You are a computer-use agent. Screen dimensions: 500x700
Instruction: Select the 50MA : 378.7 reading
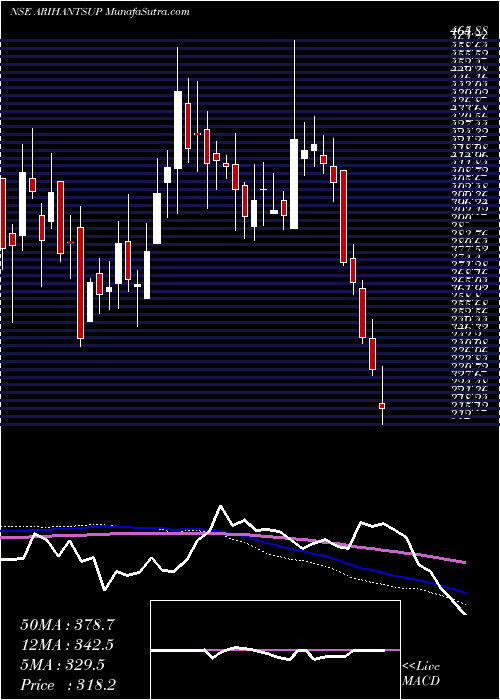pos(67,625)
